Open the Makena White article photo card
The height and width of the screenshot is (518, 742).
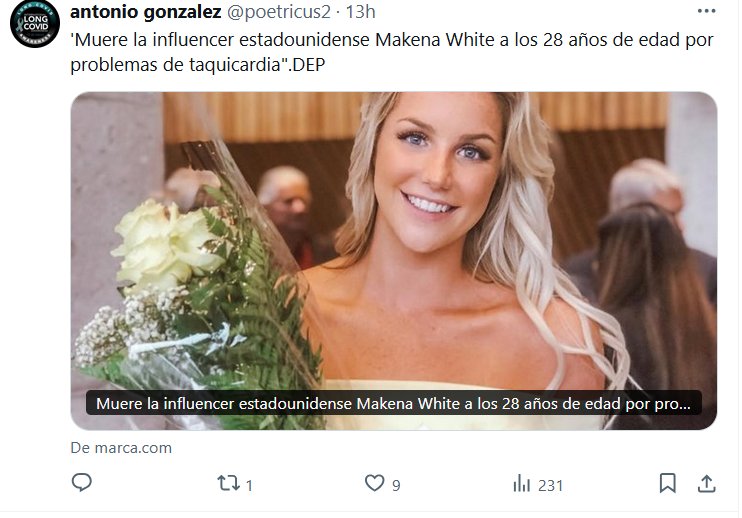click(x=394, y=261)
